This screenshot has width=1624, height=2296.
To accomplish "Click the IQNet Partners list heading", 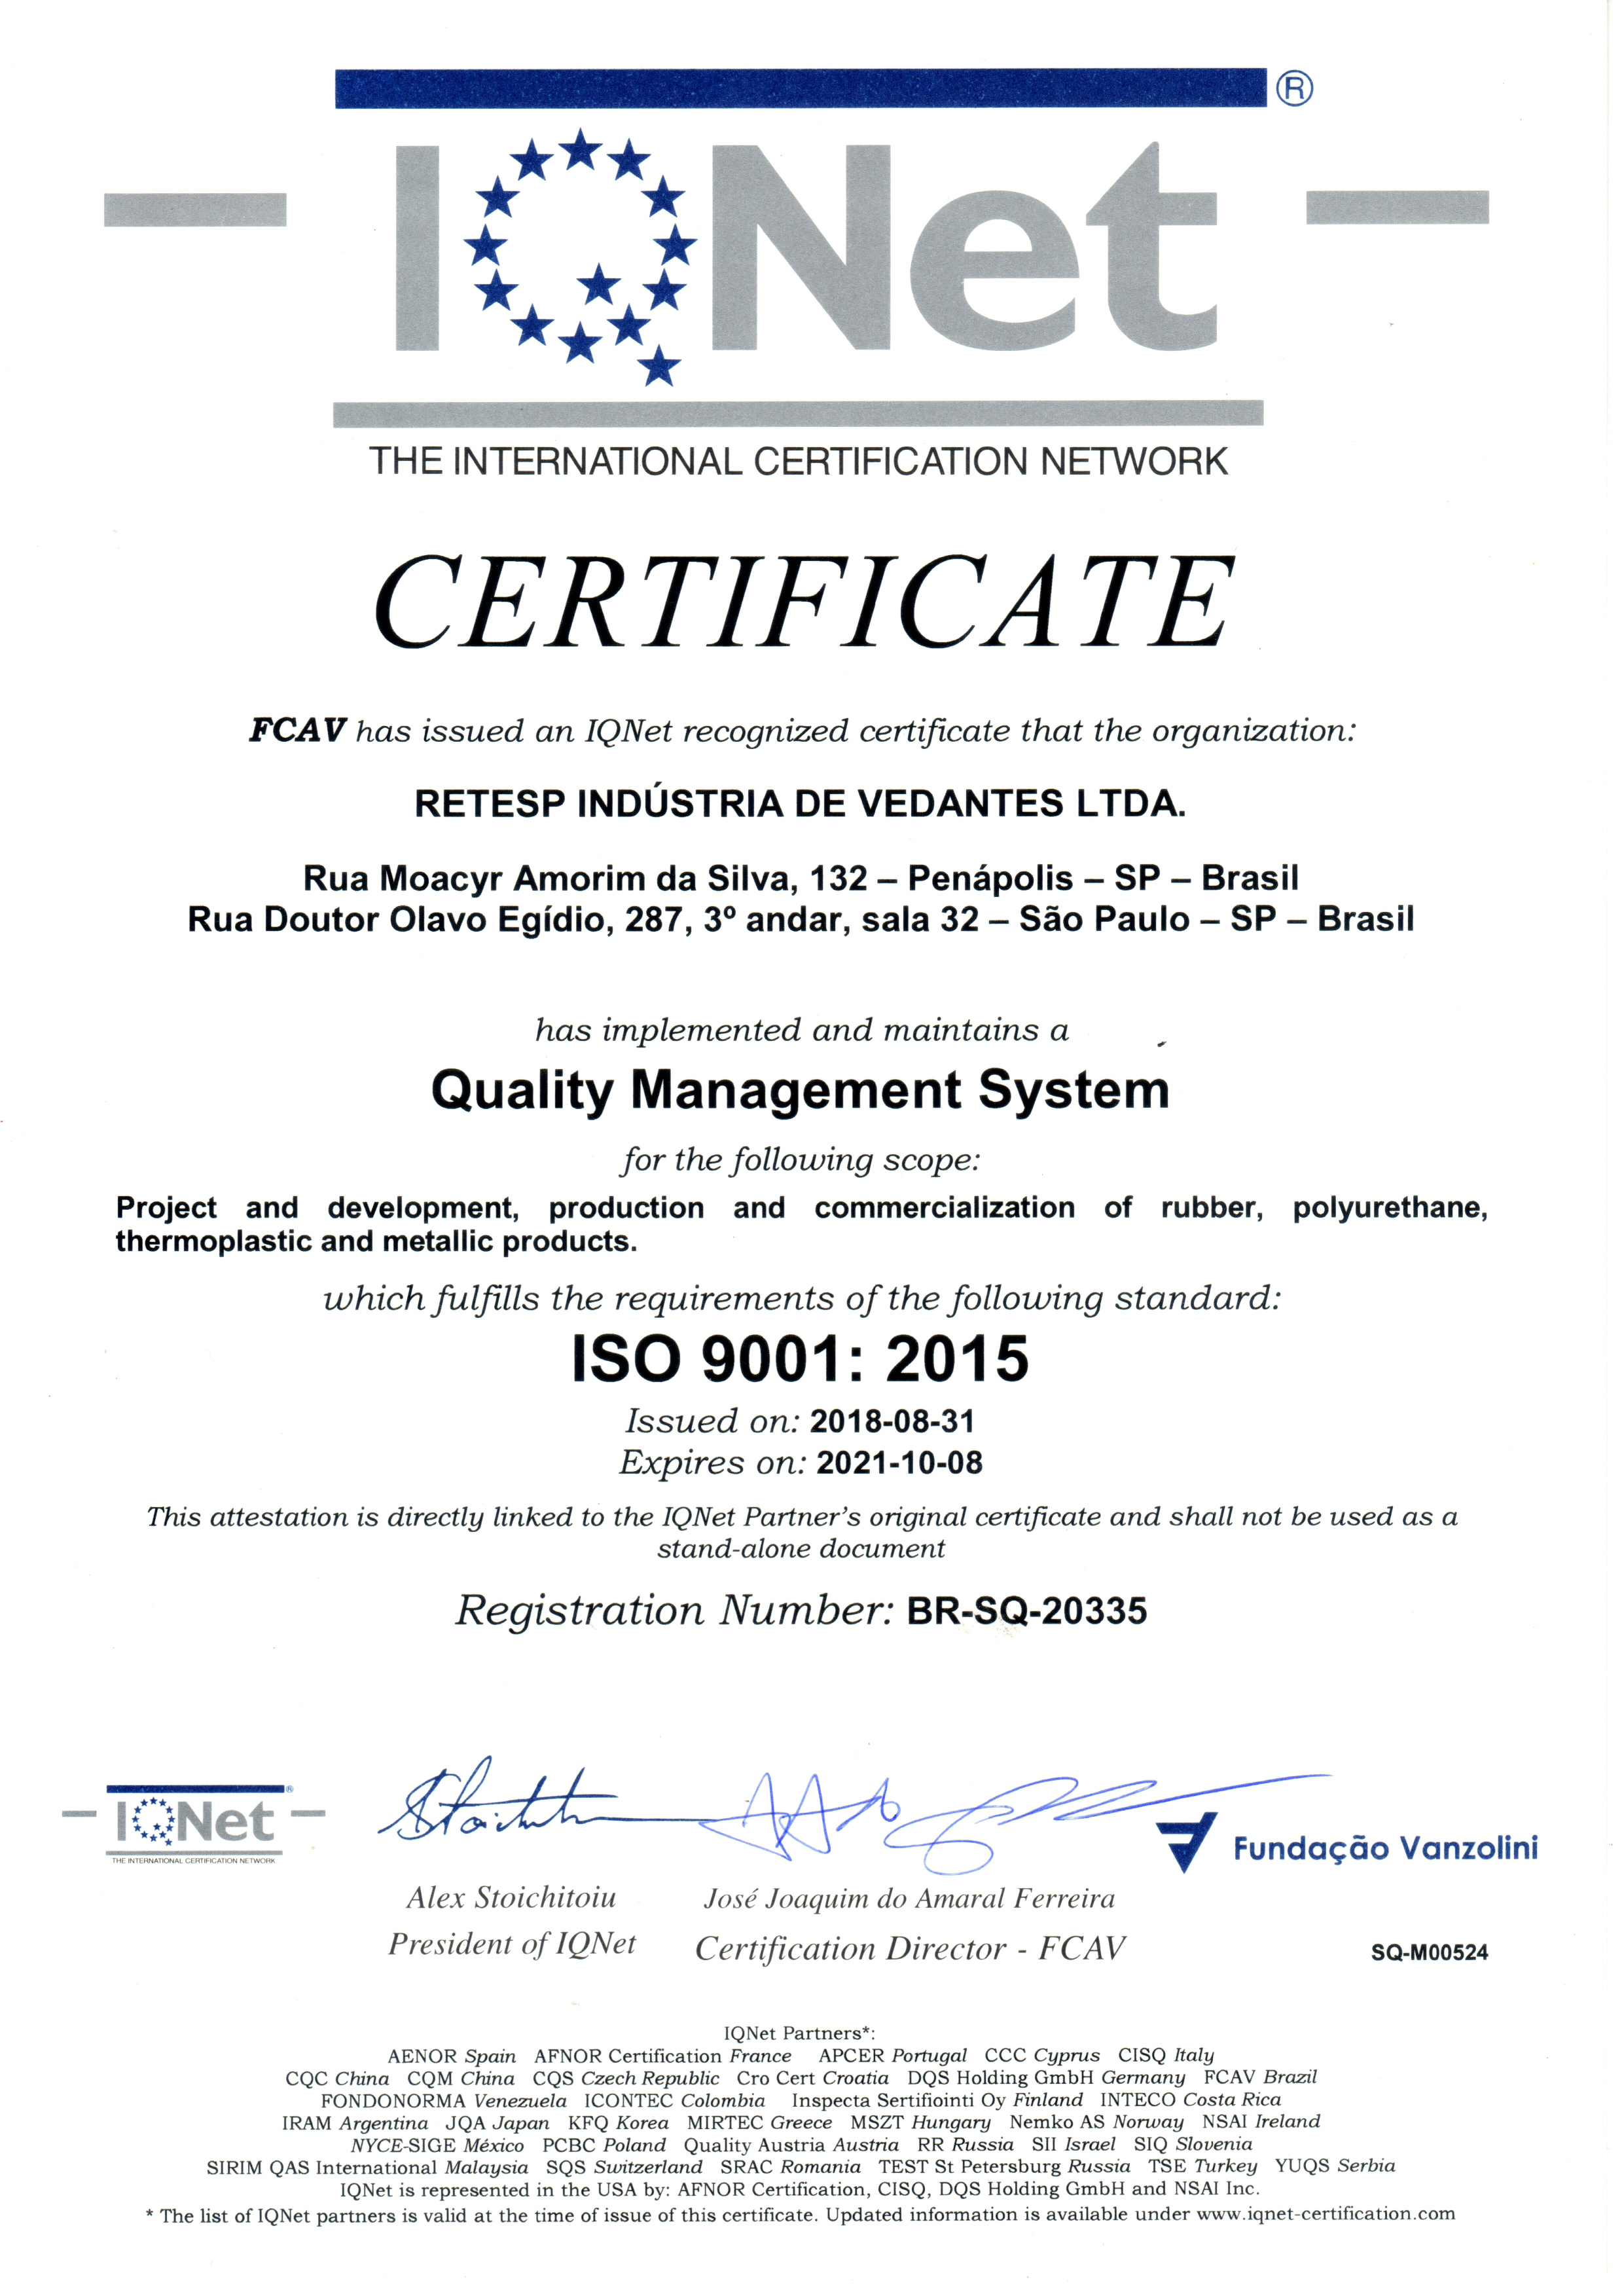I will (799, 2033).
